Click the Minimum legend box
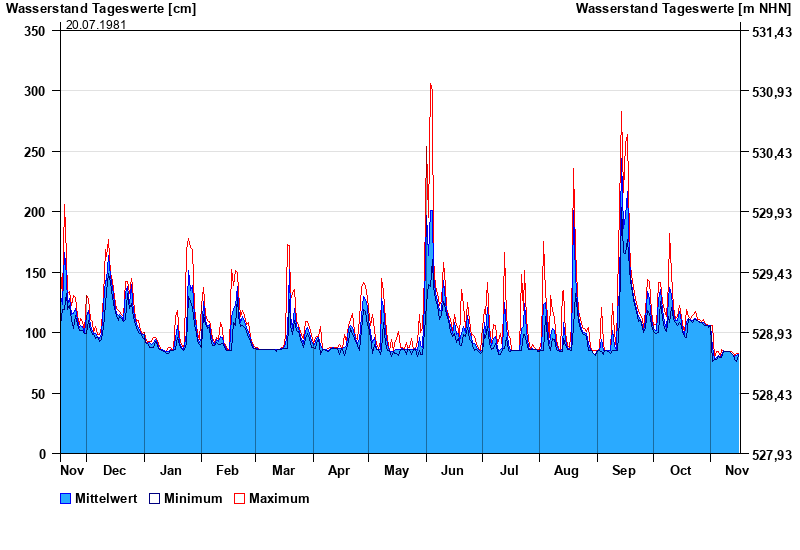This screenshot has height=550, width=800. pos(154,498)
